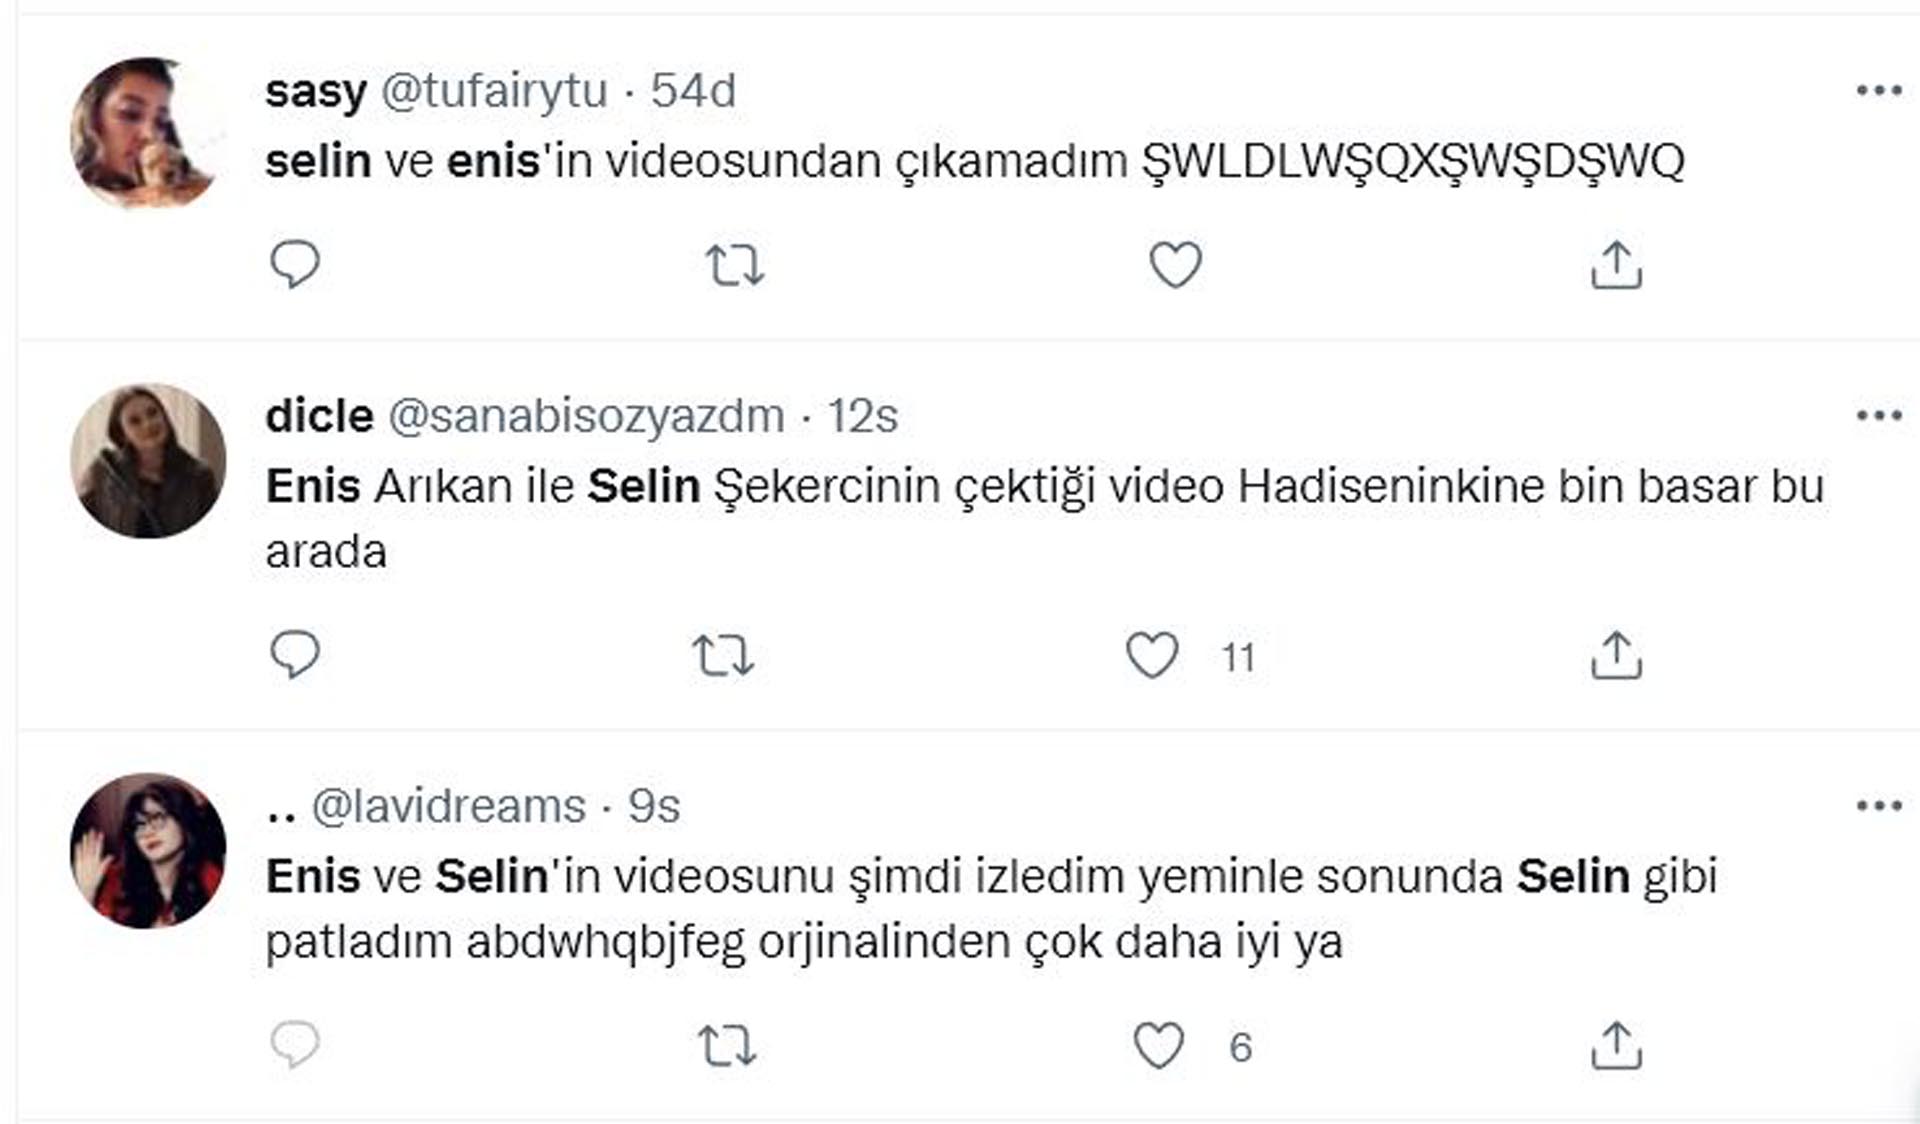Reply to dicle's tweet
1920x1124 pixels.
(295, 655)
